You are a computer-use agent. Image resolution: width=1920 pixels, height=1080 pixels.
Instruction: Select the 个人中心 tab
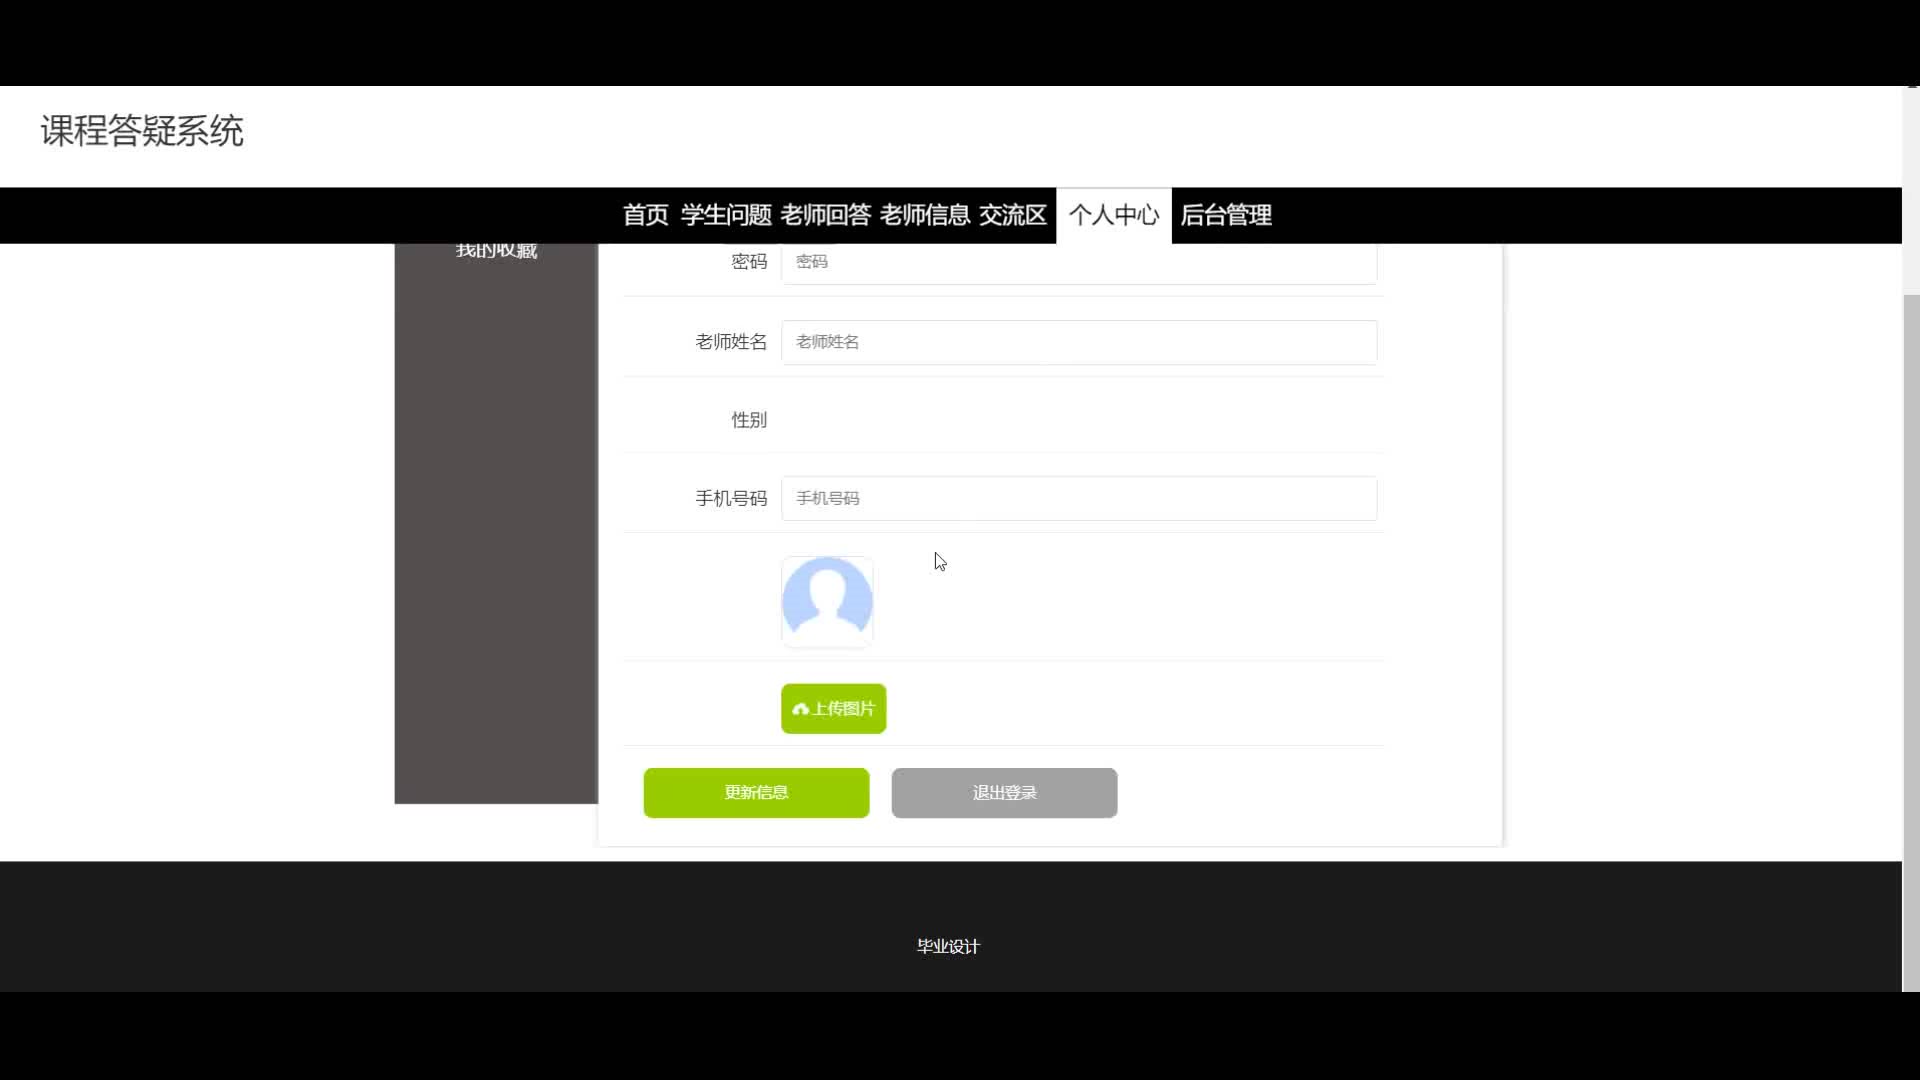tap(1113, 215)
